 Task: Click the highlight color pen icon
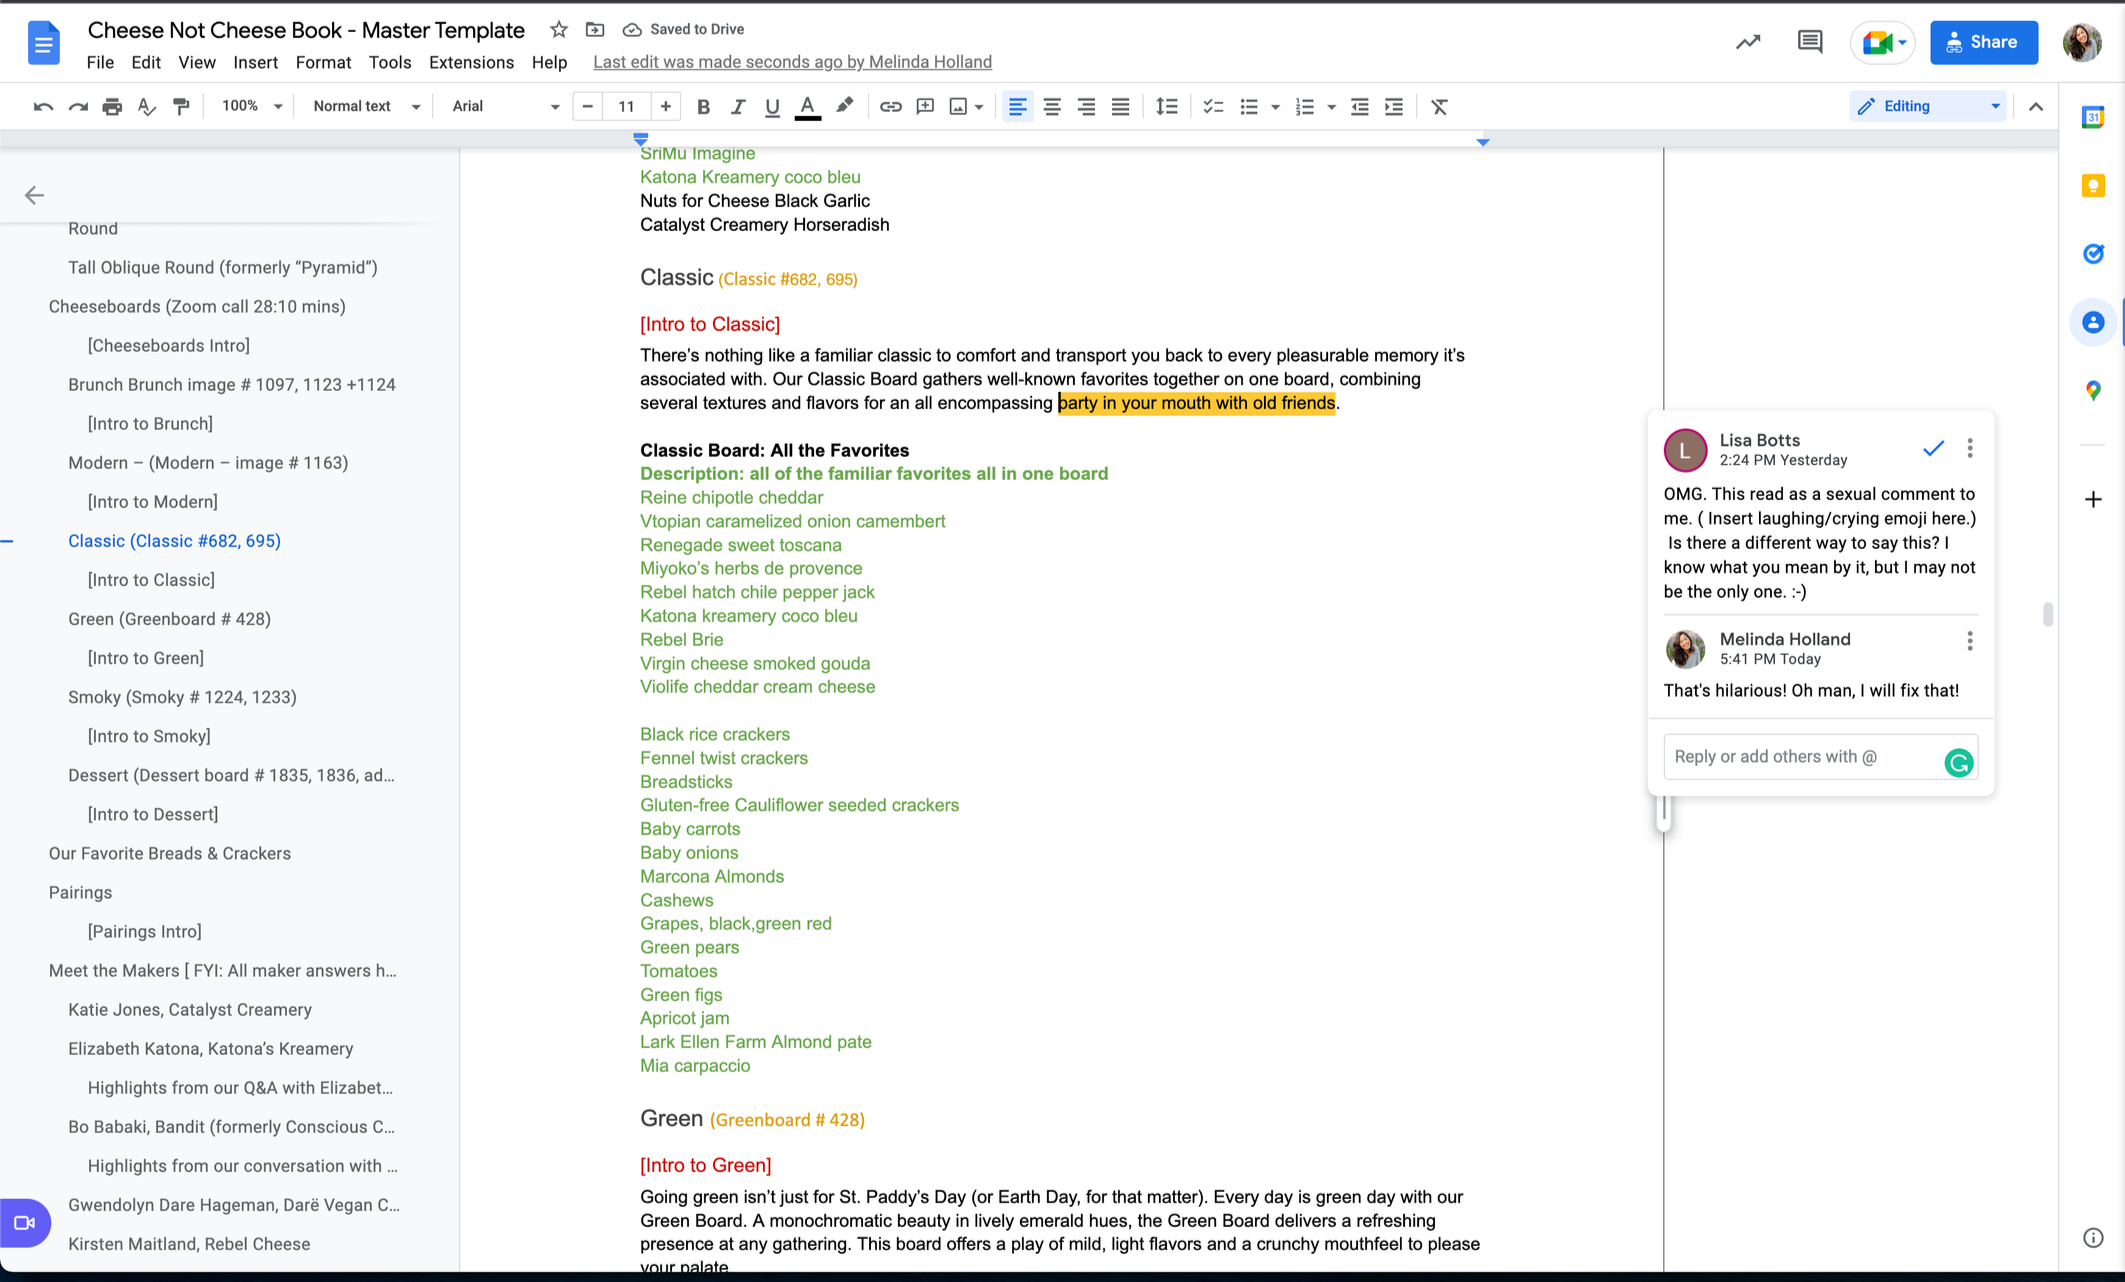point(845,107)
